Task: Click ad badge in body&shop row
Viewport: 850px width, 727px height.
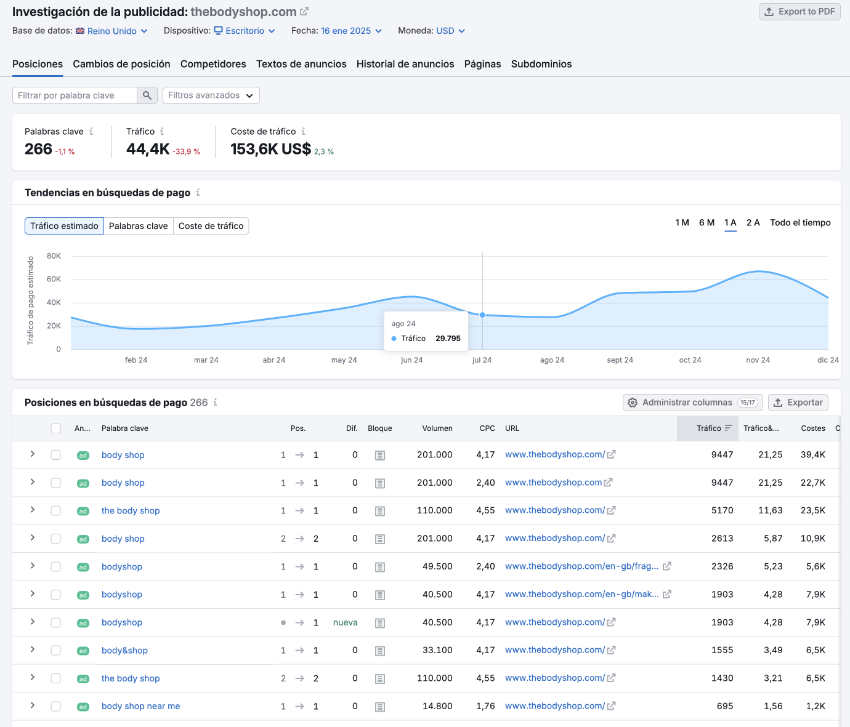Action: coord(83,651)
